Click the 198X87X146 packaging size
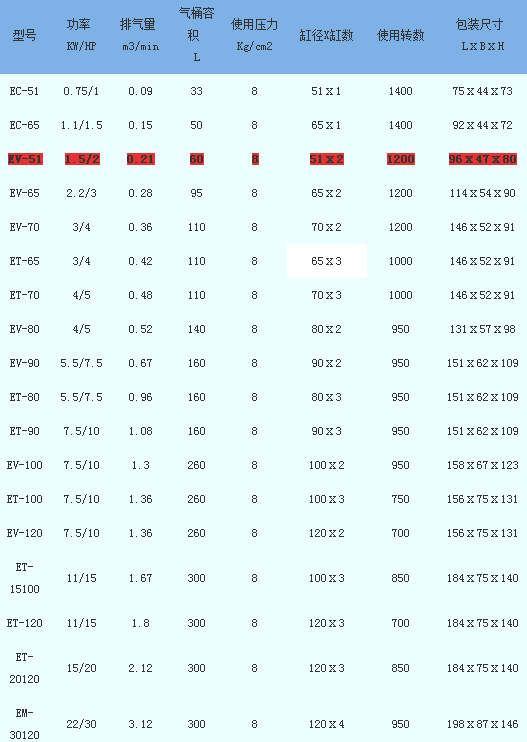This screenshot has height=742, width=527. pyautogui.click(x=483, y=724)
